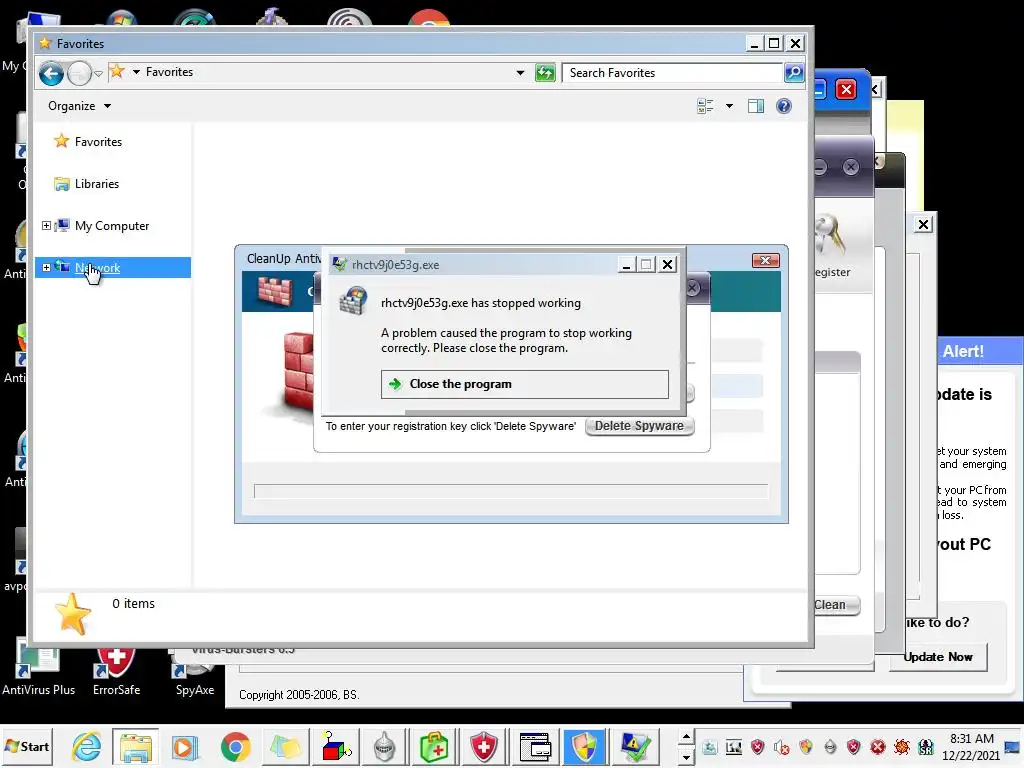Click the red bug tray icon
Screen dimensions: 1024x768
pos(902,746)
